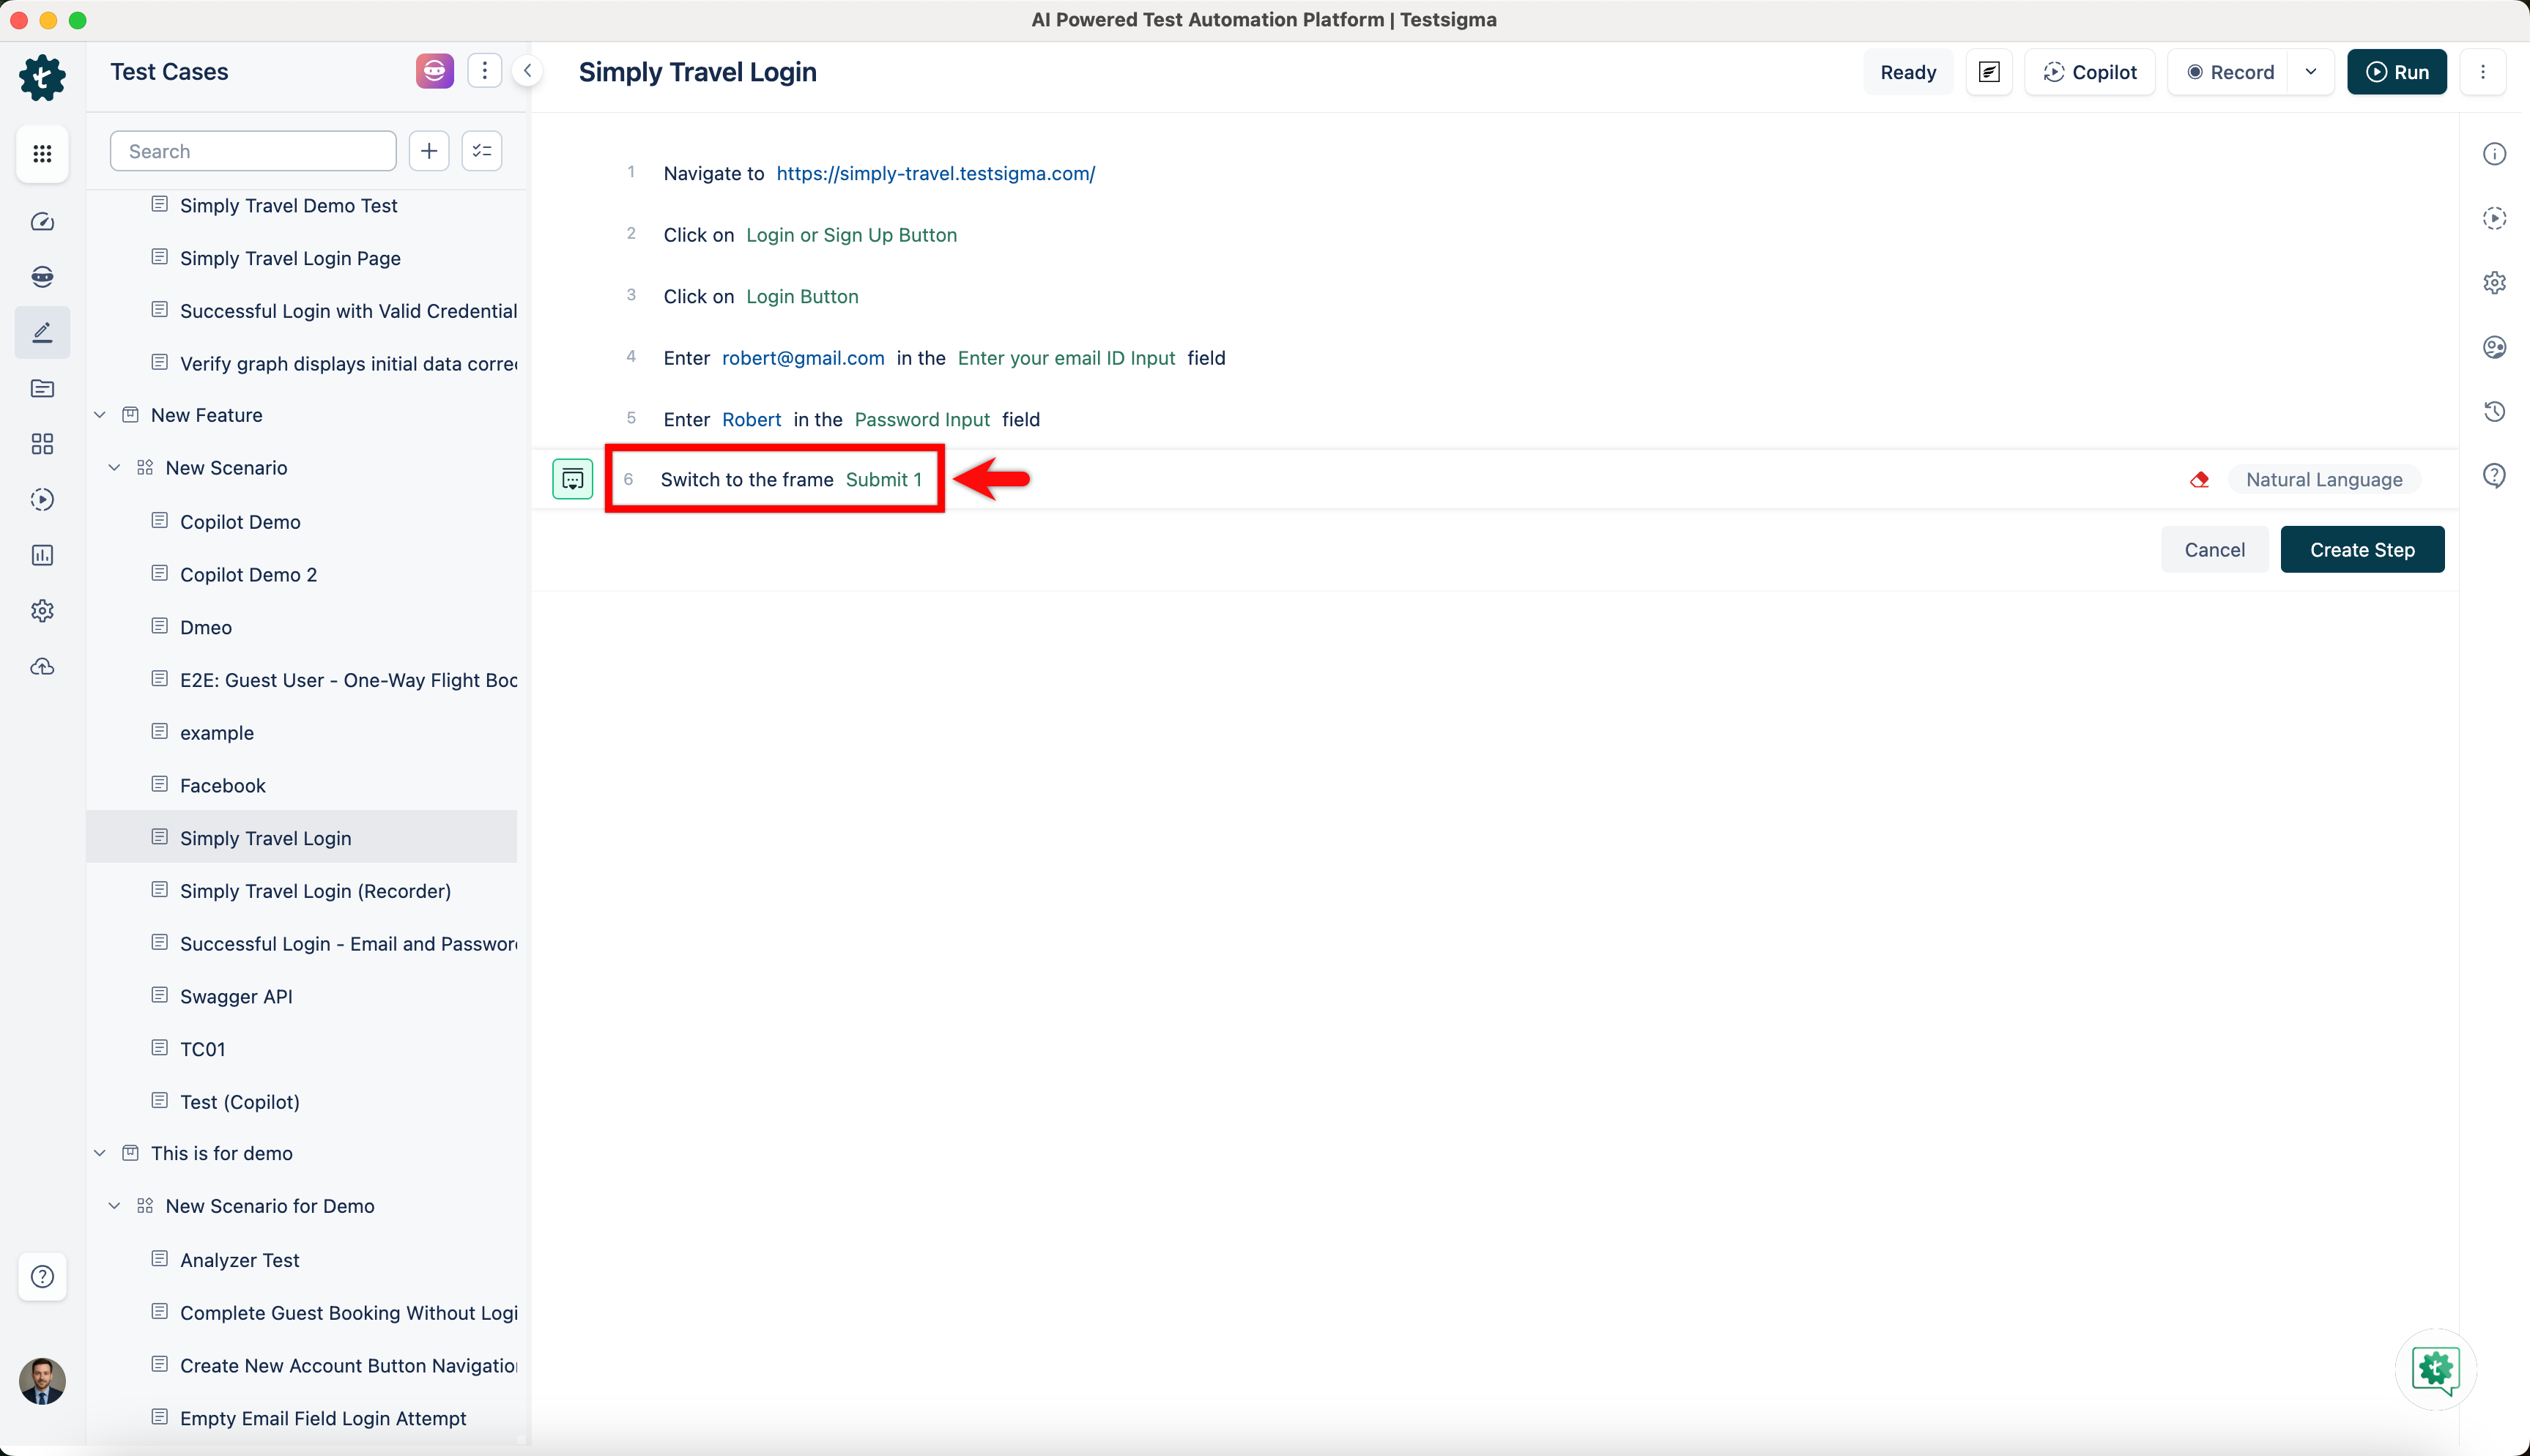Open the apps grid launcher in left rail
Viewport: 2530px width, 1456px height.
[42, 153]
